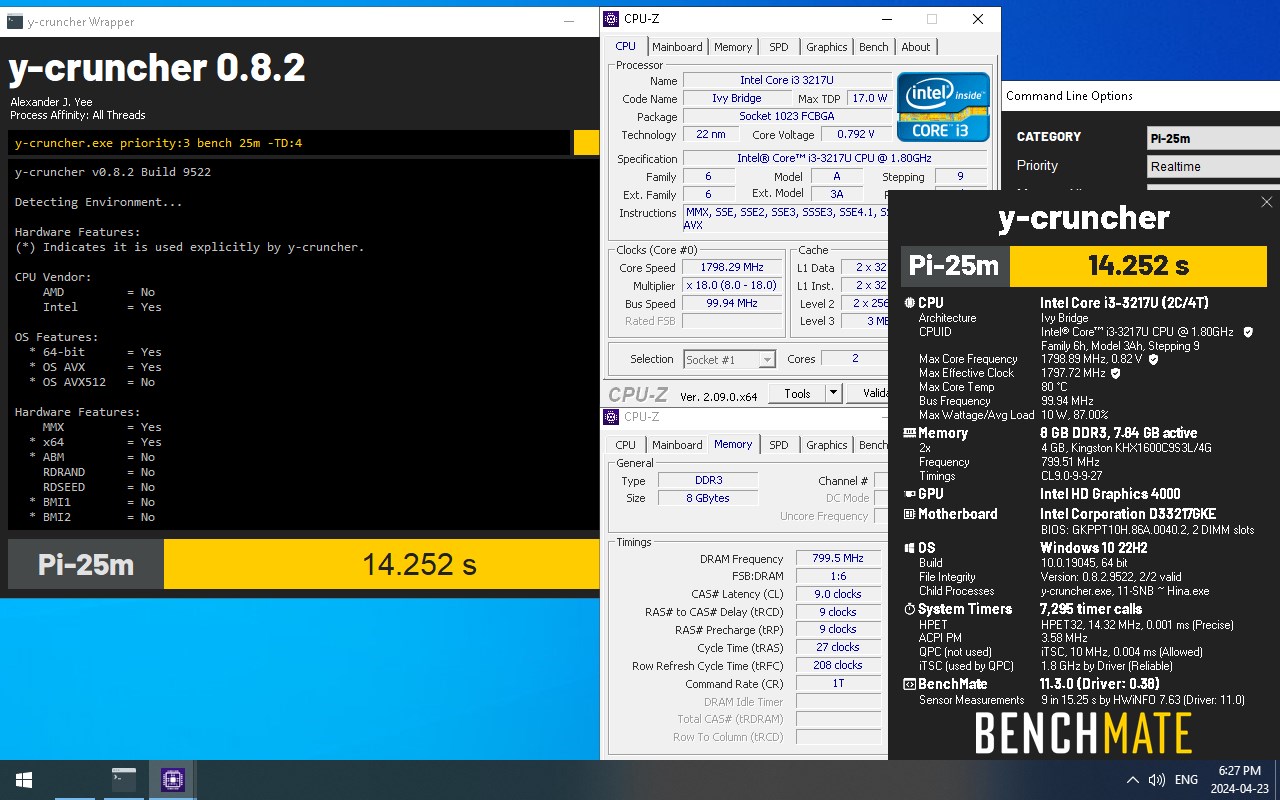Click the Core Voltage 0.792 V field

point(855,135)
